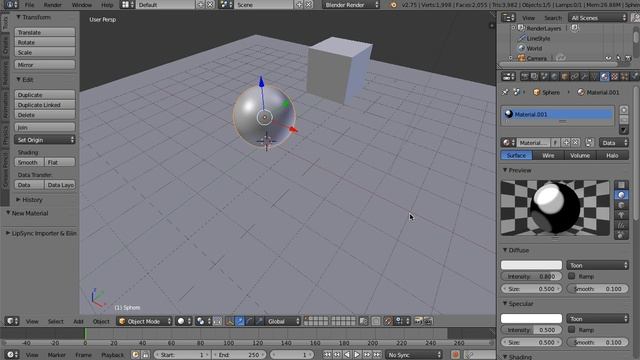Toggle the Specular Ramp checkbox
This screenshot has height=360, width=640.
click(572, 330)
